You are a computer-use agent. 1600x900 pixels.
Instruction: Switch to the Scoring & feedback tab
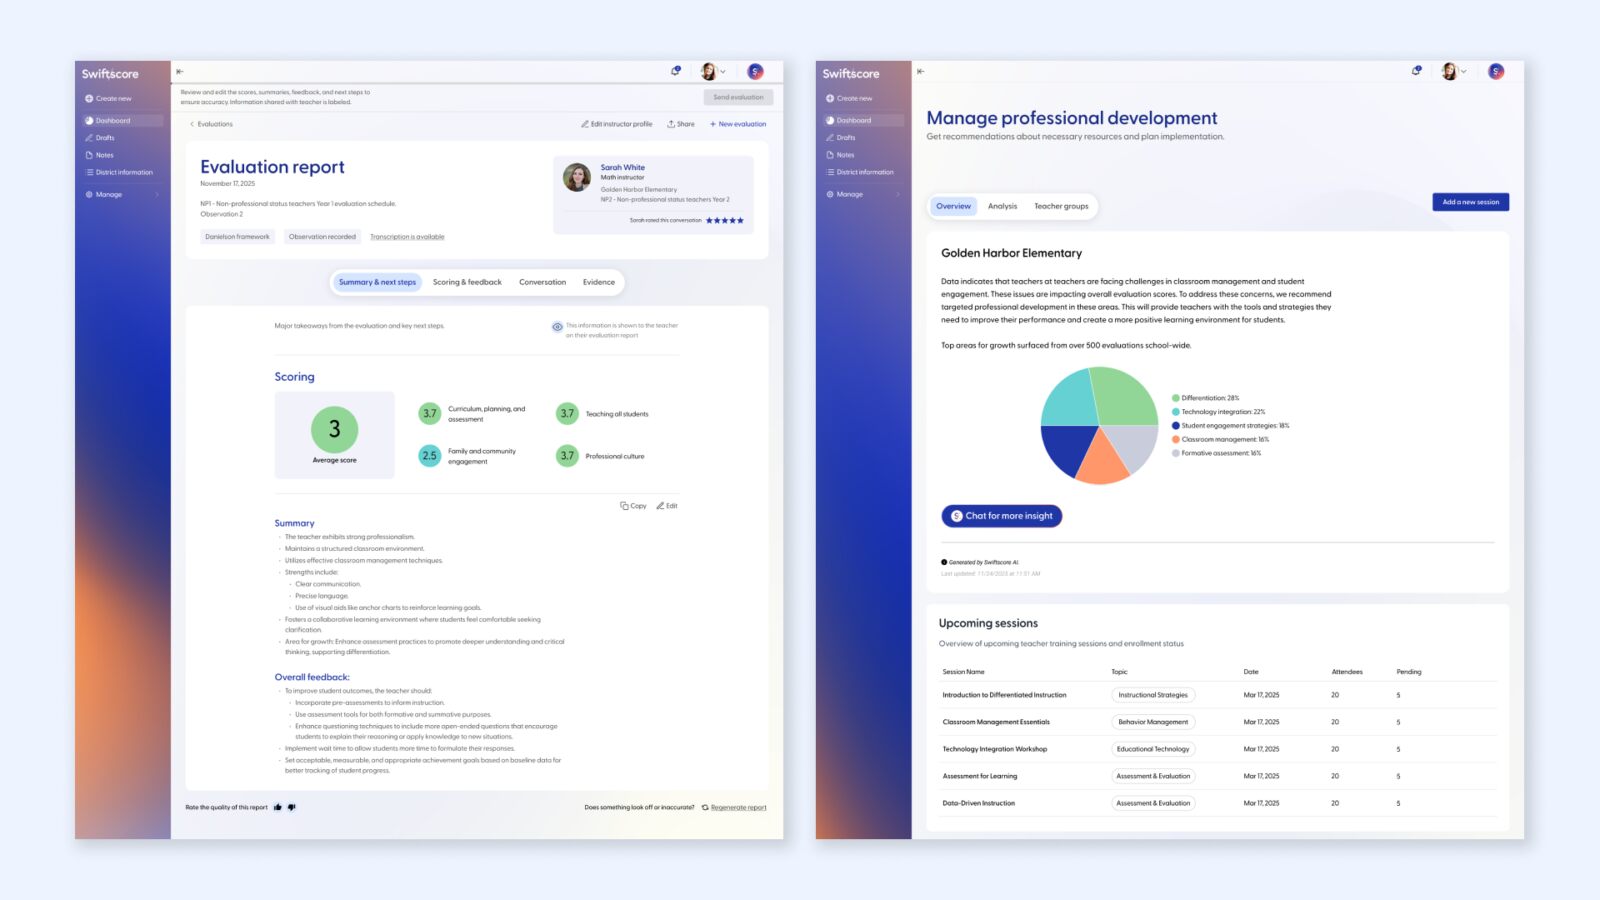pyautogui.click(x=467, y=282)
